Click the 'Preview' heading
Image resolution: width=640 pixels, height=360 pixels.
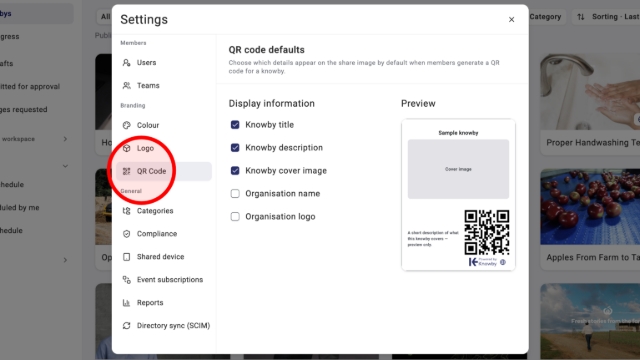click(x=418, y=103)
